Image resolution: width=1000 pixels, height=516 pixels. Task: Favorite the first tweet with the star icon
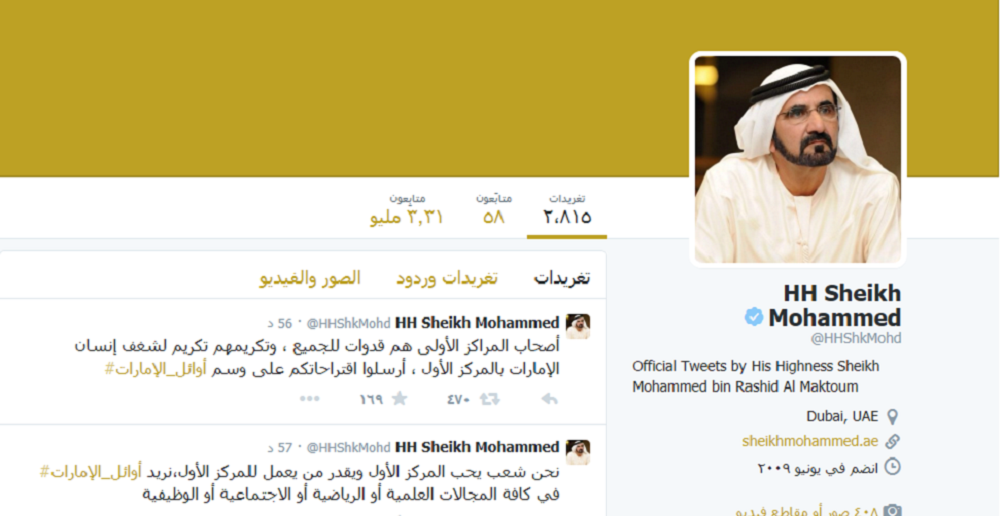click(399, 399)
